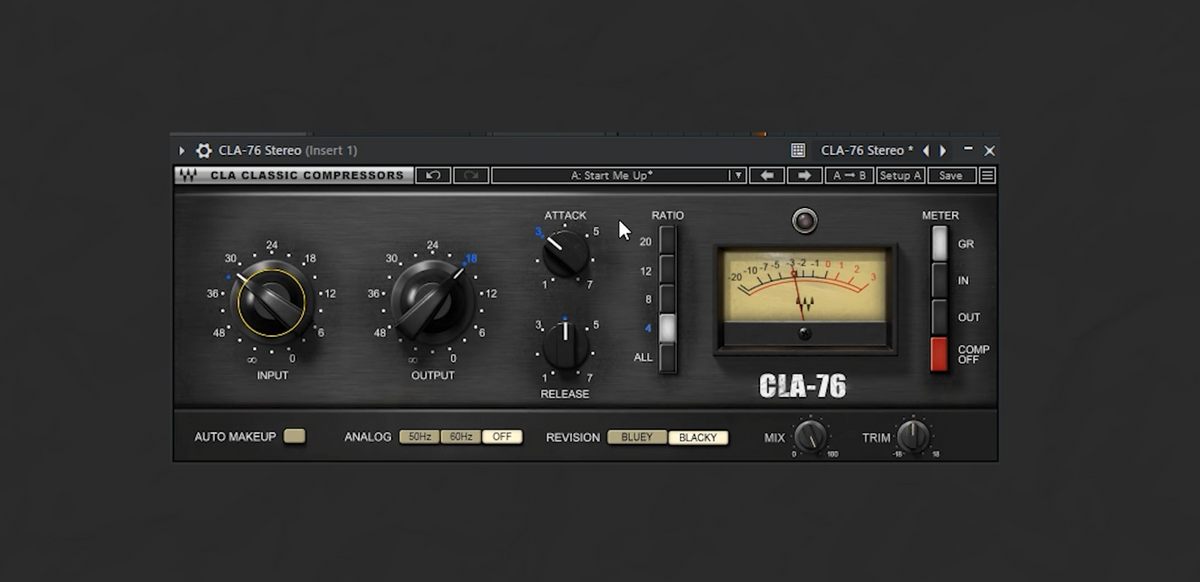Image resolution: width=1200 pixels, height=582 pixels.
Task: Set the ratio to 8
Action: coord(667,299)
